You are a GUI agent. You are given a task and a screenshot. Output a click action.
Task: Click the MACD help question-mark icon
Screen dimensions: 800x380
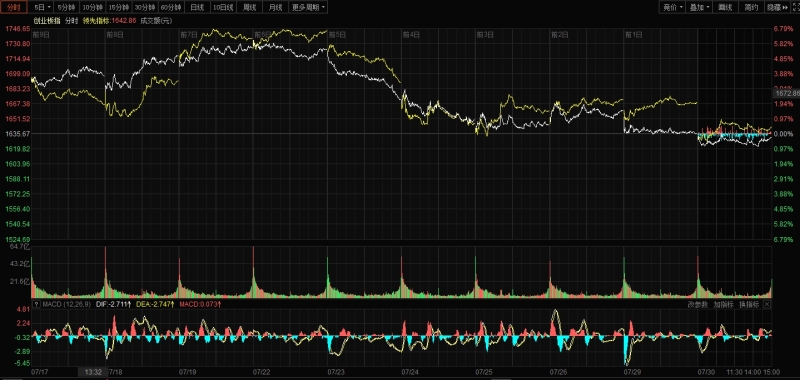tap(36, 304)
